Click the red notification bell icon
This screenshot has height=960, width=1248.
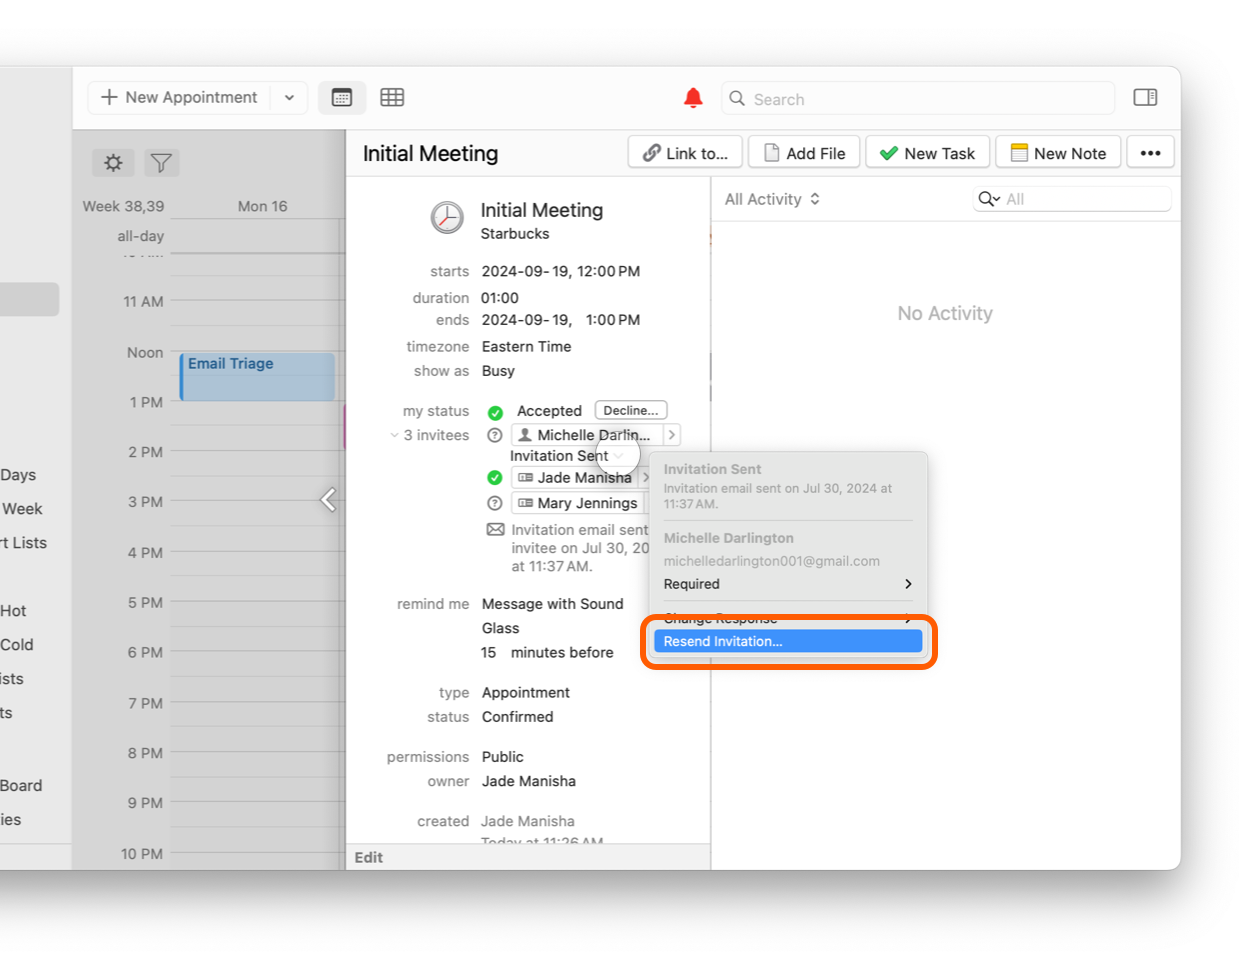click(693, 98)
